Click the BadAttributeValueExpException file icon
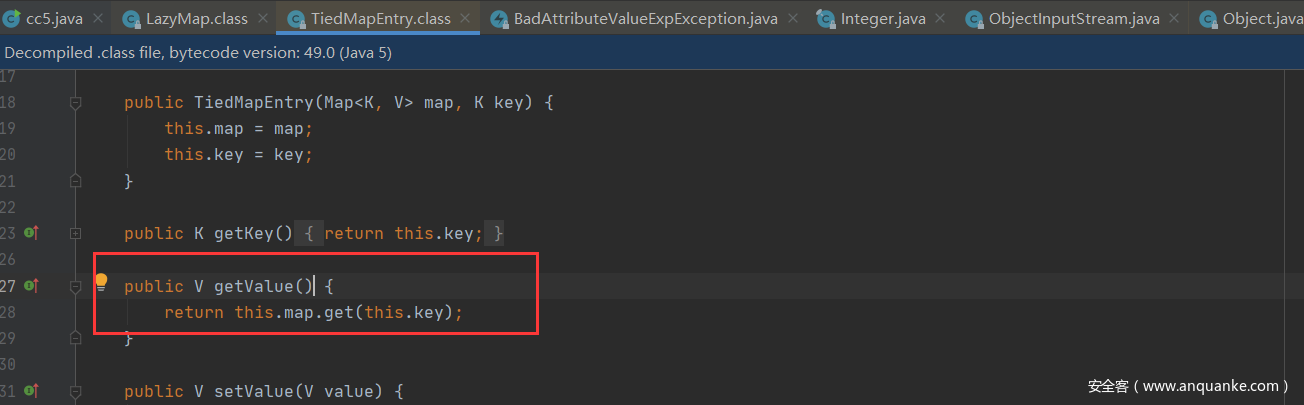 (x=499, y=18)
